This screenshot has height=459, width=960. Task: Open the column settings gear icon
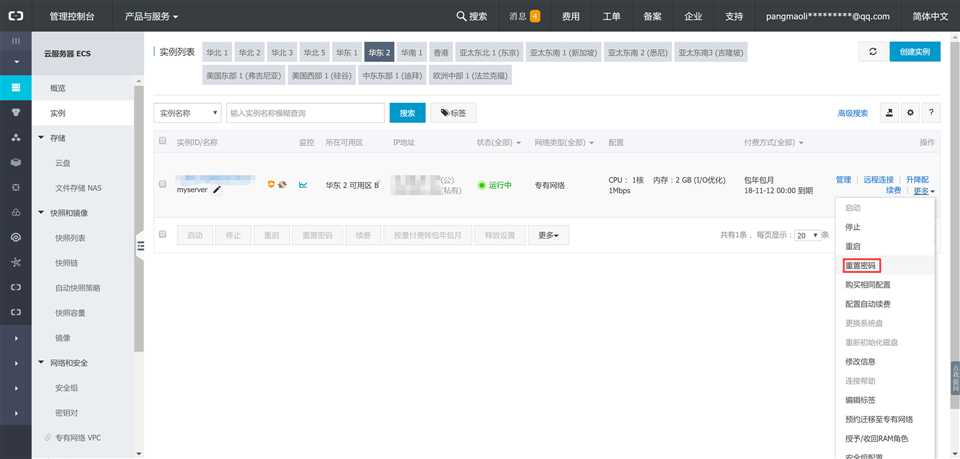point(910,113)
